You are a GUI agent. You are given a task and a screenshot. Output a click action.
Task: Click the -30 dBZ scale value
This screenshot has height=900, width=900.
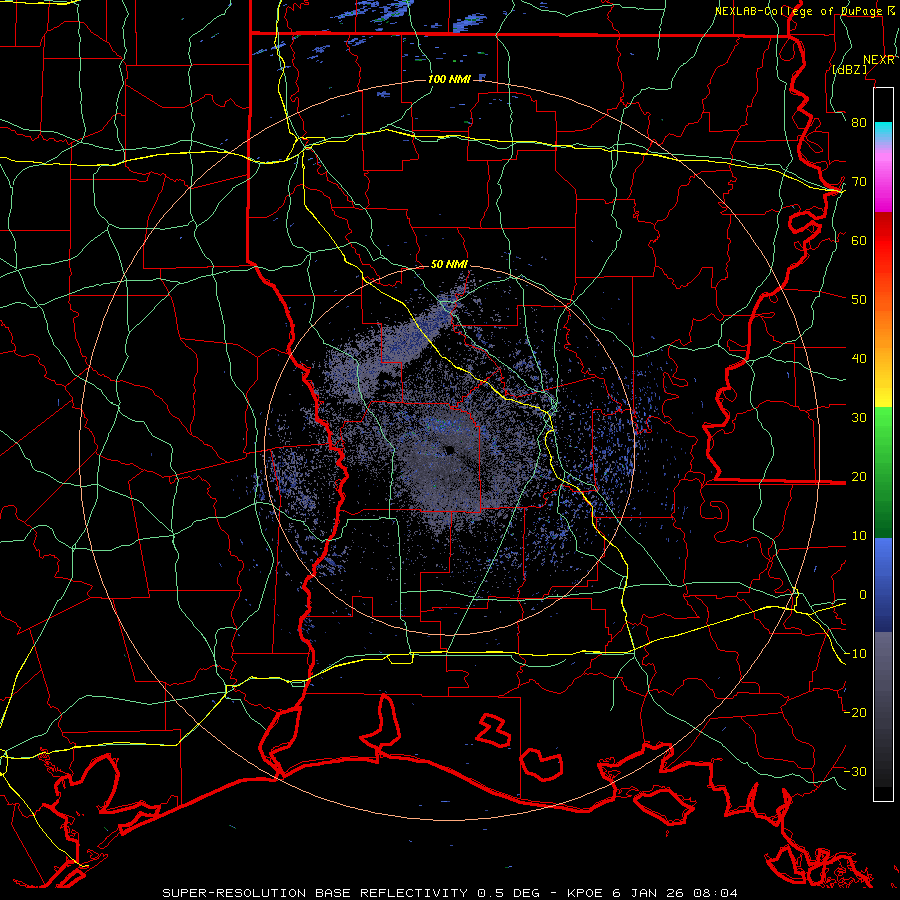click(x=855, y=771)
